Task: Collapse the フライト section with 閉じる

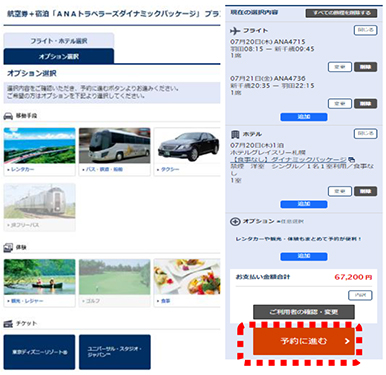Action: click(365, 30)
